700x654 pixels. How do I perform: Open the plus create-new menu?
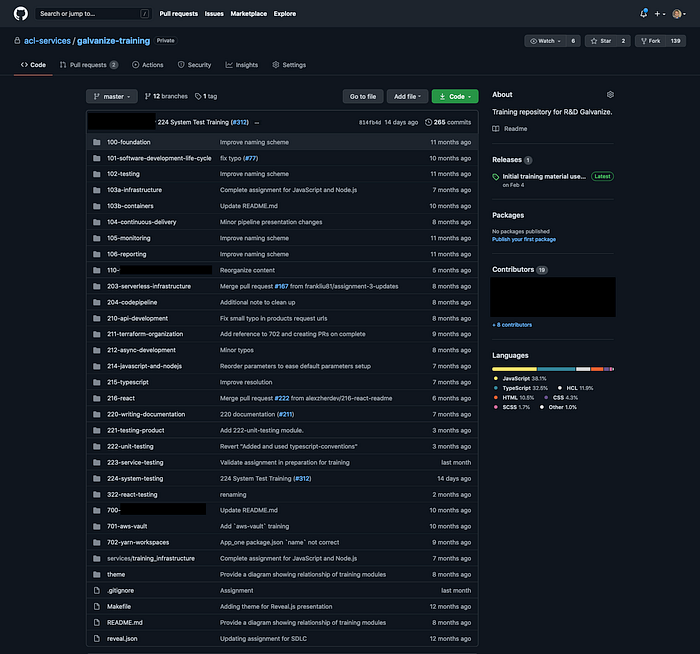659,14
